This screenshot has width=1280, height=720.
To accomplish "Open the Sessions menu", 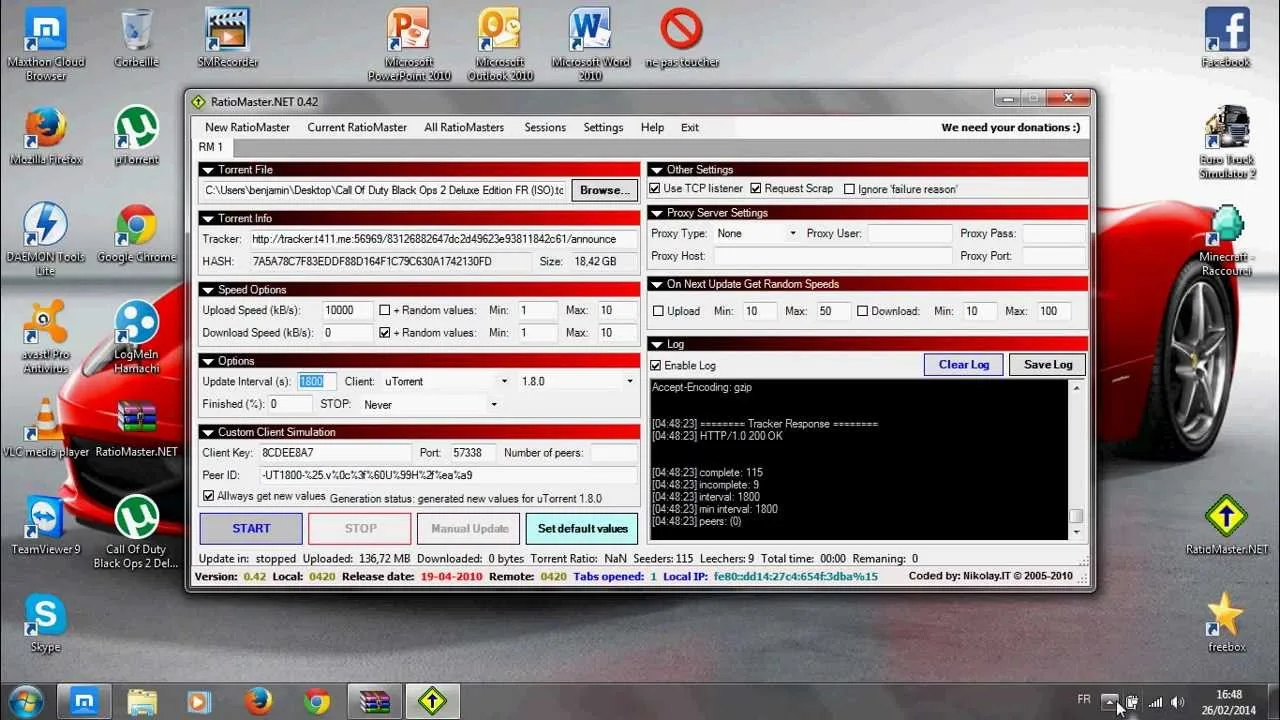I will [545, 127].
